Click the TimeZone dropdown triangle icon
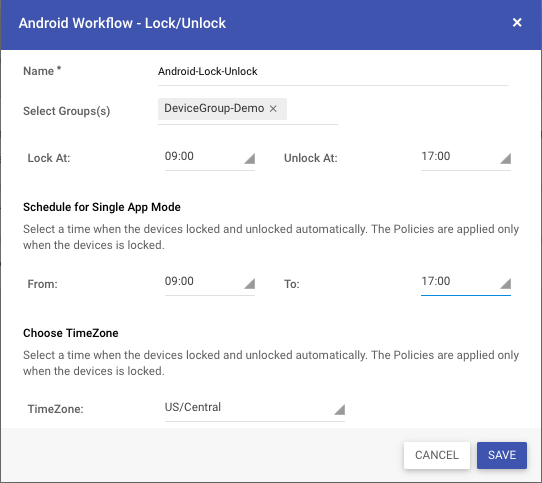Viewport: 542px width, 483px height. click(339, 409)
